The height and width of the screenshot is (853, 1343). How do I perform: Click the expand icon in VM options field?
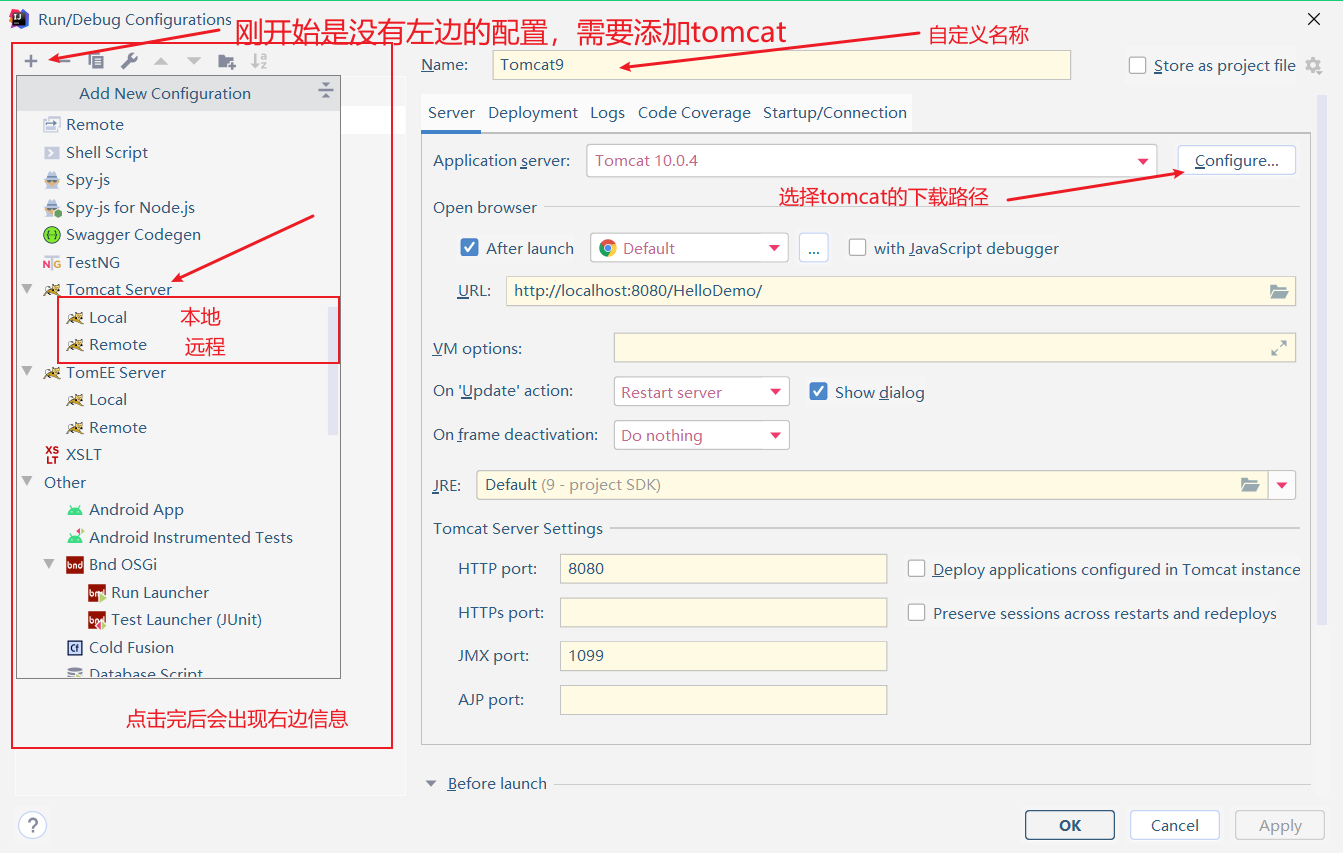pos(1279,348)
